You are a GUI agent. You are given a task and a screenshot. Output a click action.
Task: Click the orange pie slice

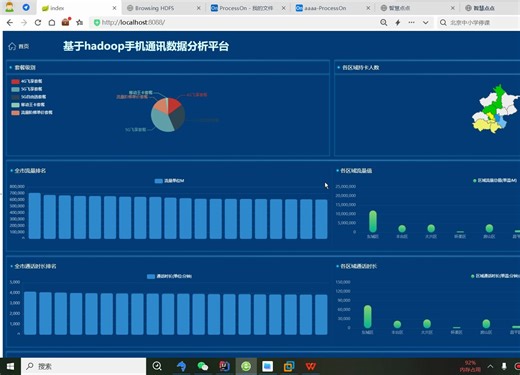161,106
